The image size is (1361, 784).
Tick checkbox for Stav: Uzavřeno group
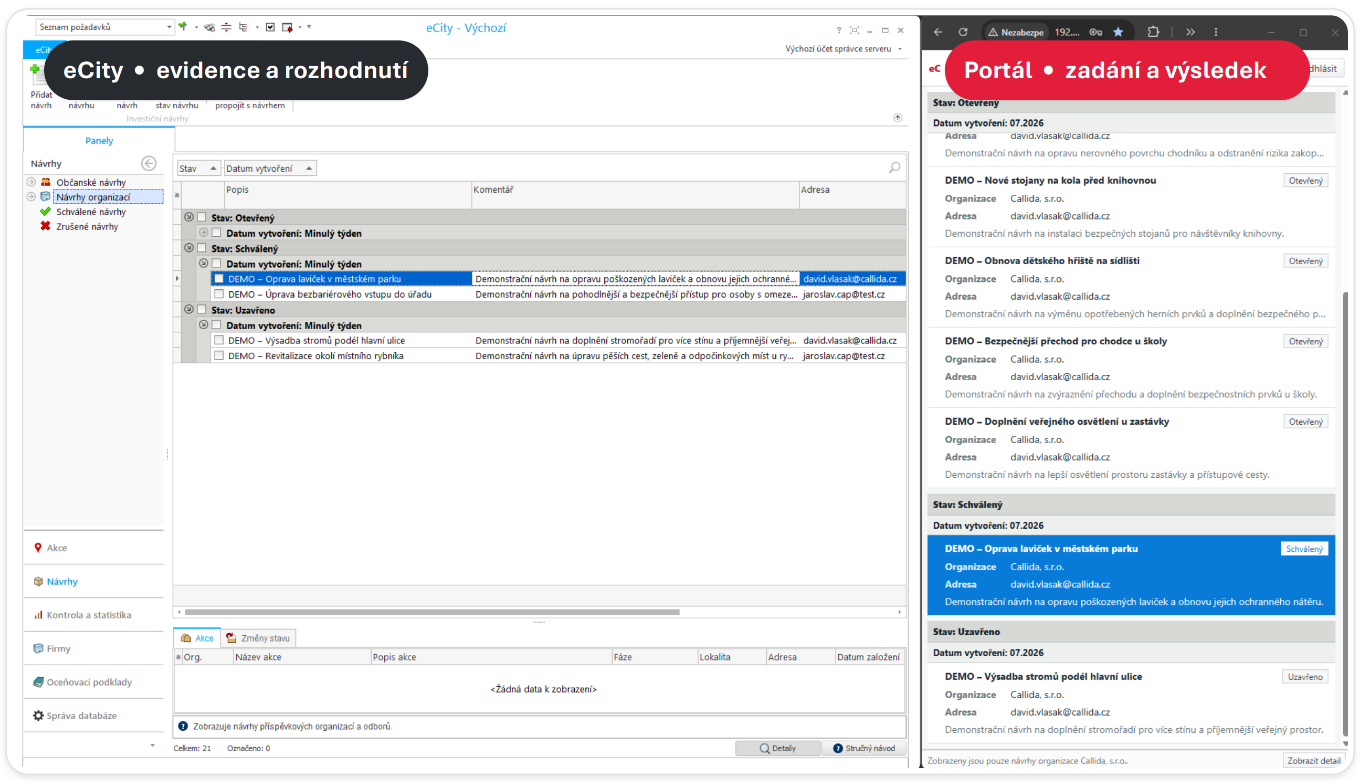click(x=202, y=310)
